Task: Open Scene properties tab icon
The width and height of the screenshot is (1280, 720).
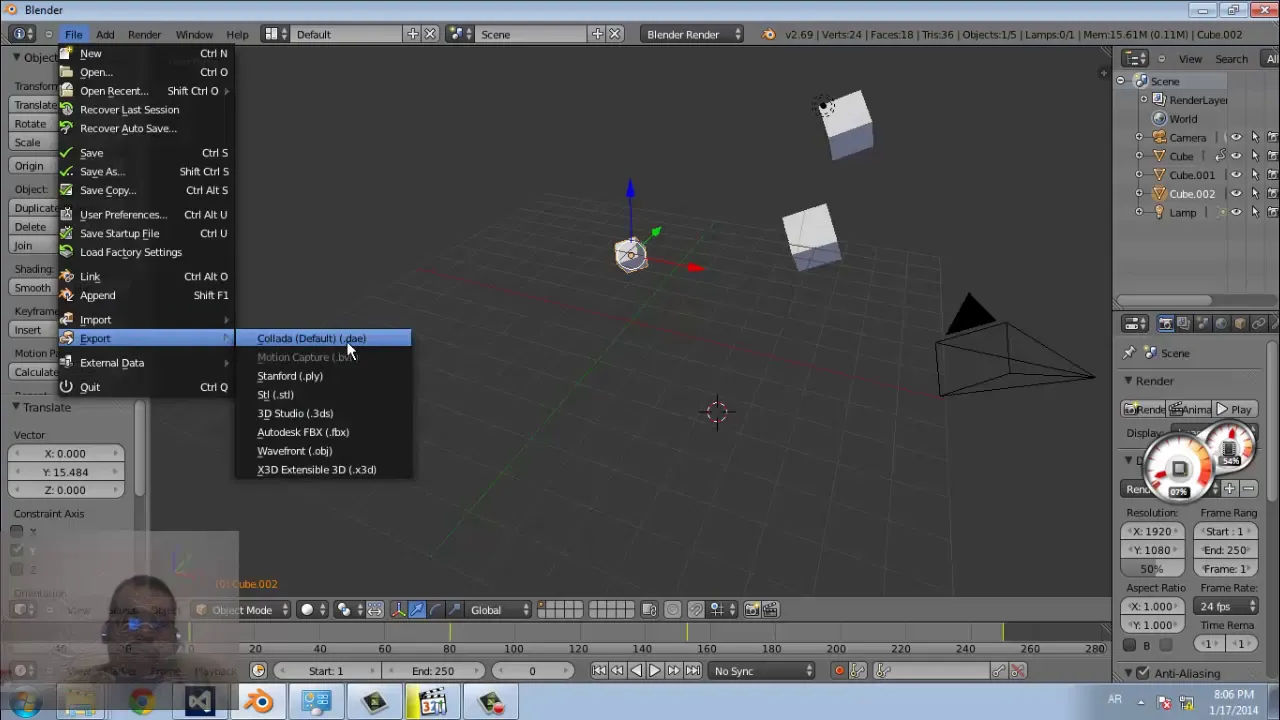Action: (x=1203, y=324)
